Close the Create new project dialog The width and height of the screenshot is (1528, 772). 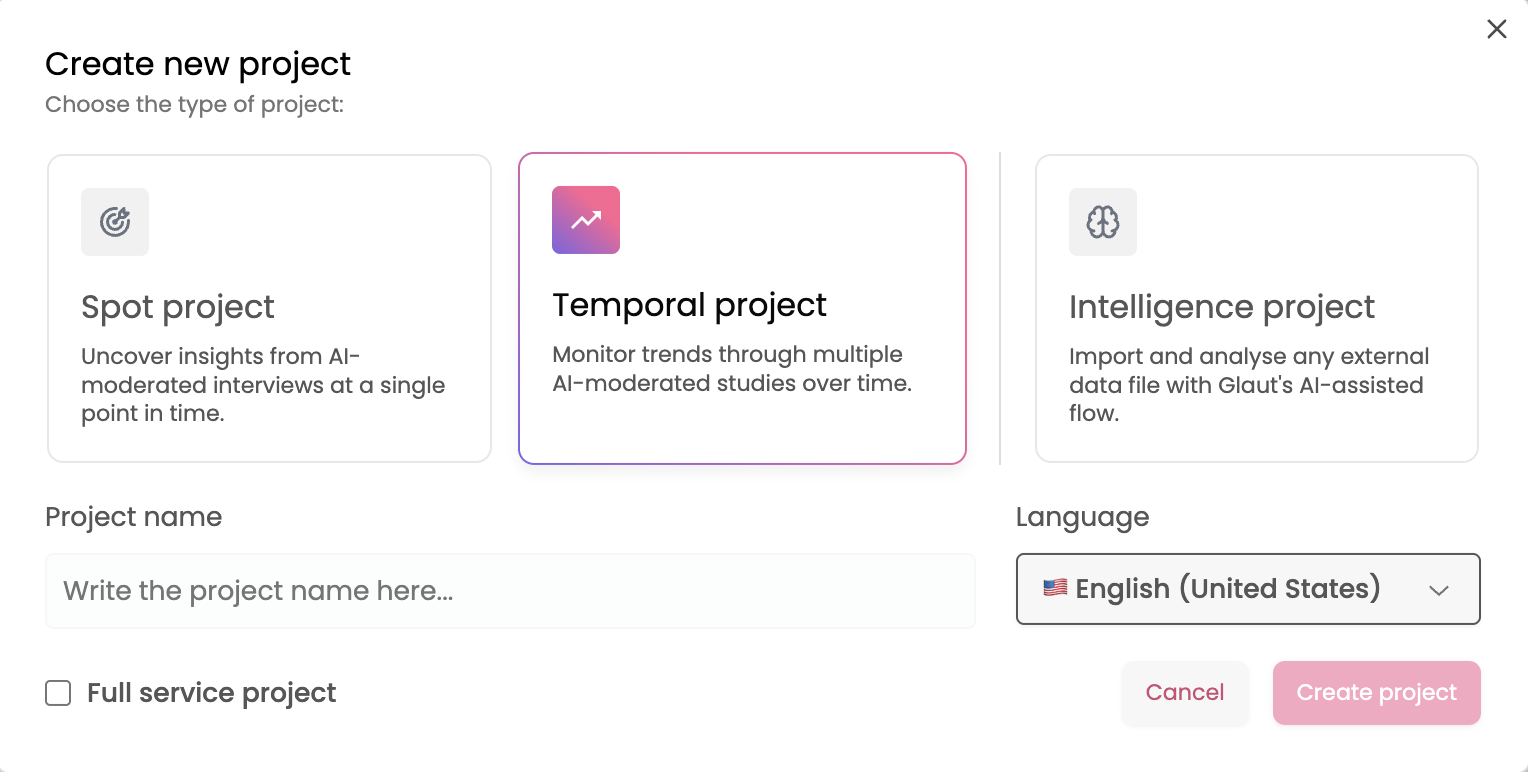coord(1496,29)
